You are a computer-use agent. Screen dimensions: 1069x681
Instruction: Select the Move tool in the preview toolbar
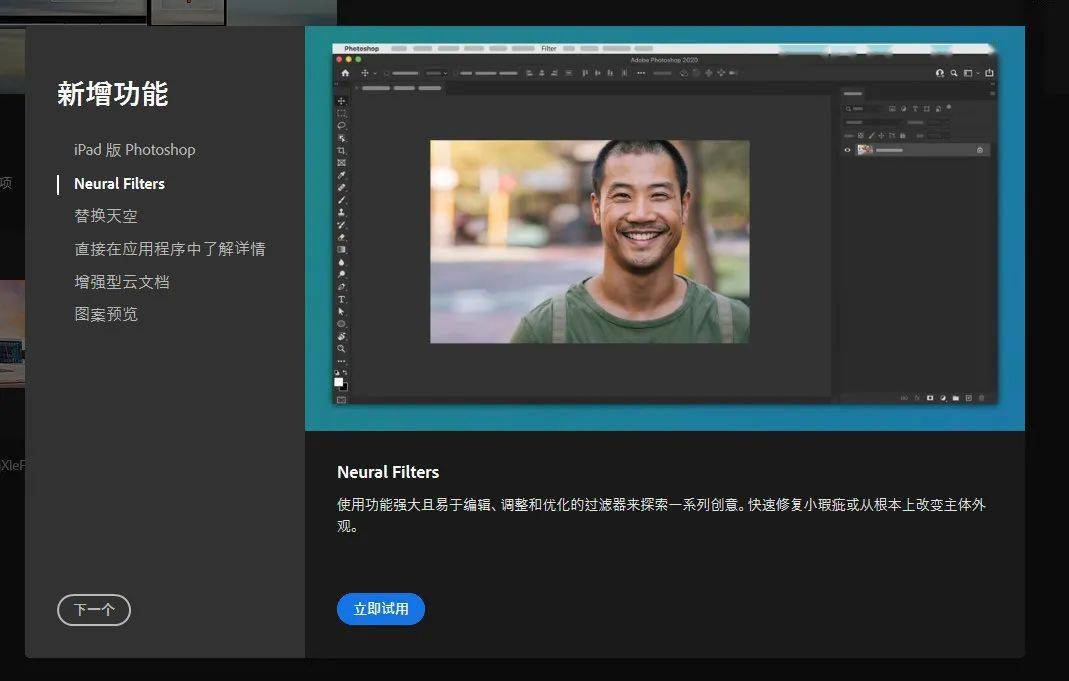(342, 101)
